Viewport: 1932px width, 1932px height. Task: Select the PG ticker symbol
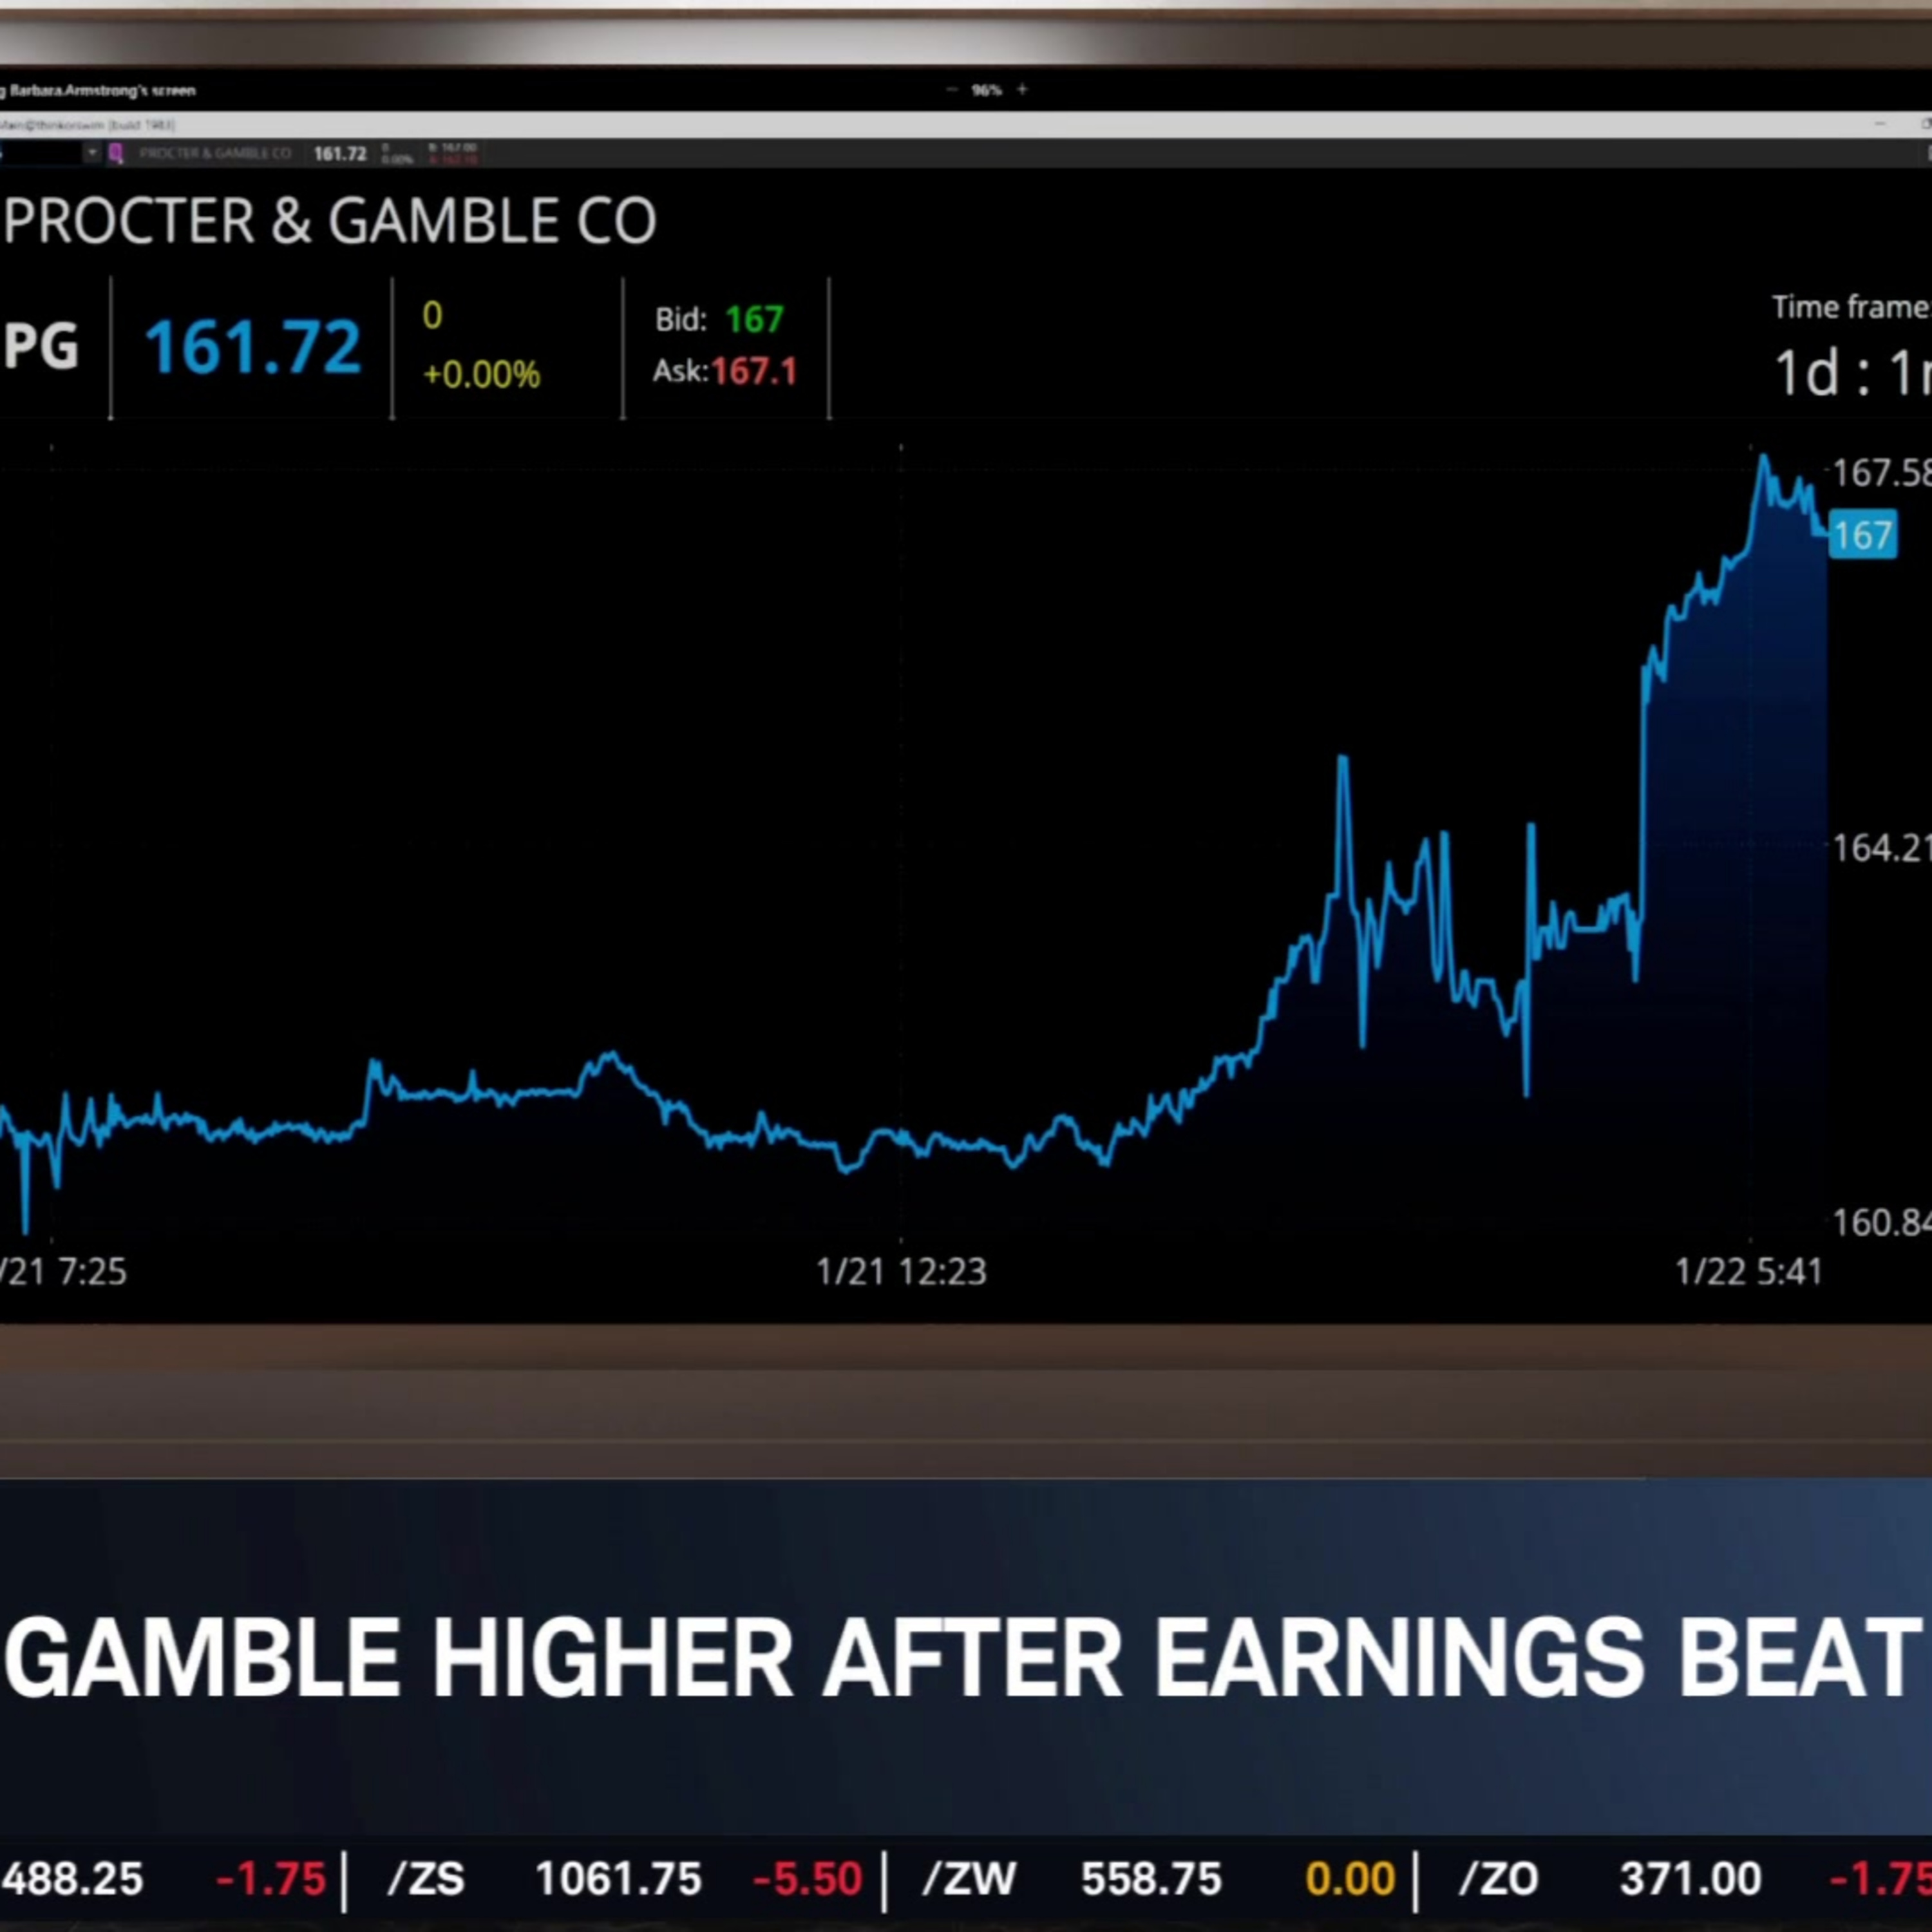tap(41, 347)
